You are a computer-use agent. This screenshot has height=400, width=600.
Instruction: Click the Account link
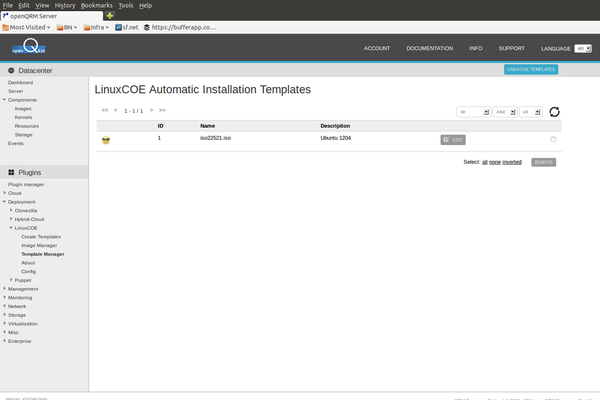click(x=377, y=48)
